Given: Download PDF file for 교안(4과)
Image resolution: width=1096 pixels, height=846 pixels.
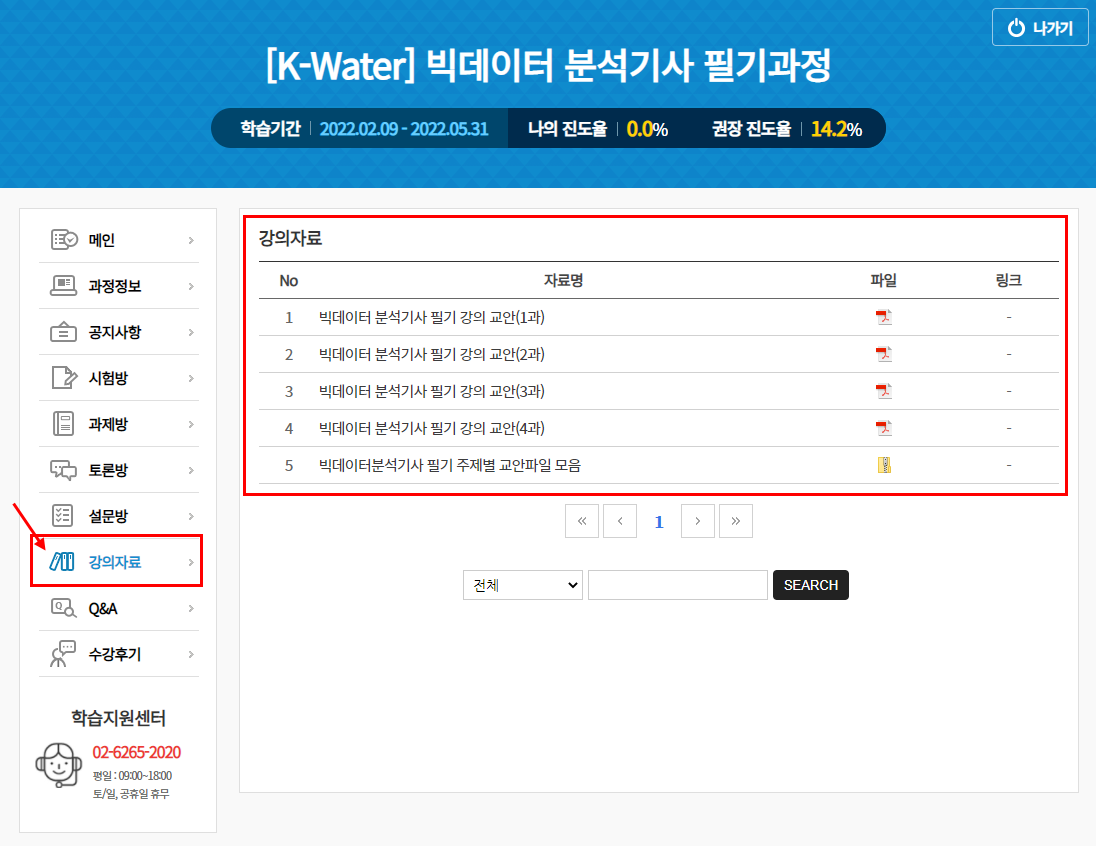Looking at the screenshot, I should click(884, 428).
